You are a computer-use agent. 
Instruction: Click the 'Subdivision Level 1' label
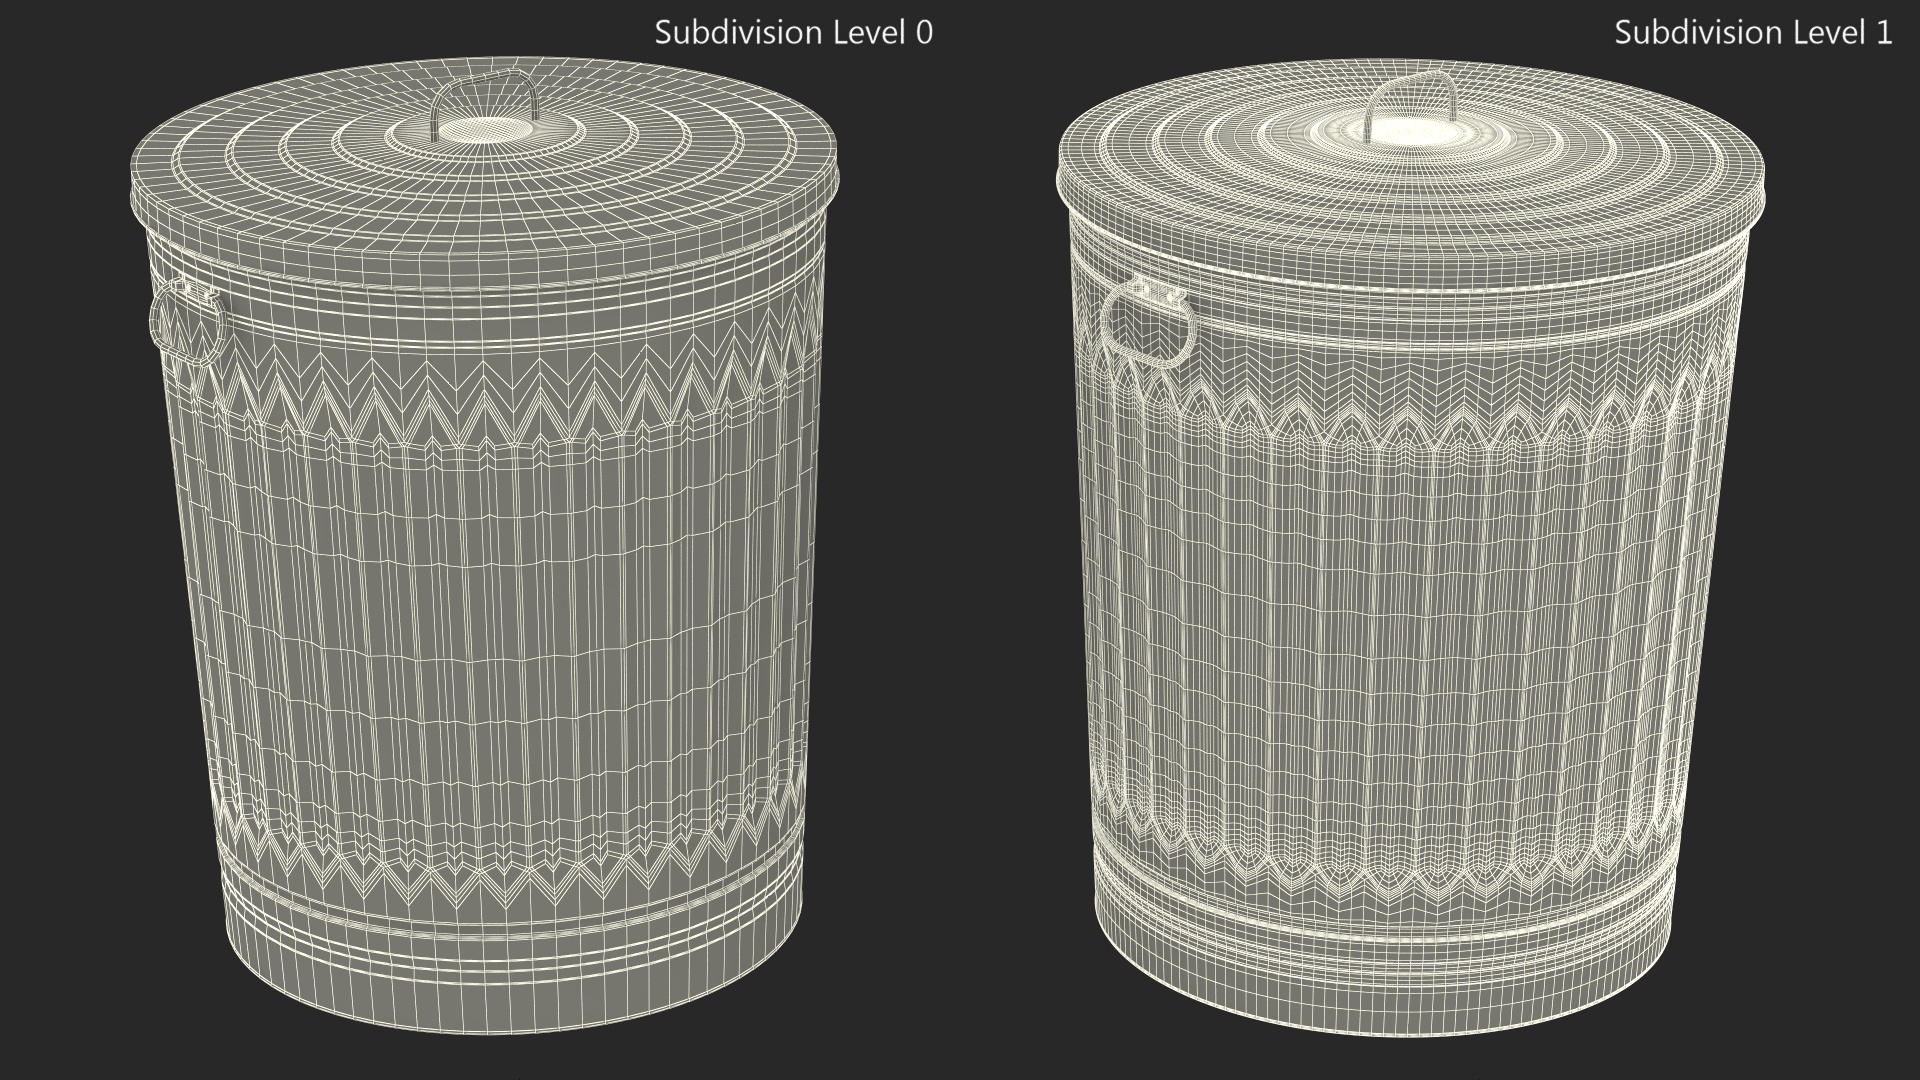1753,32
